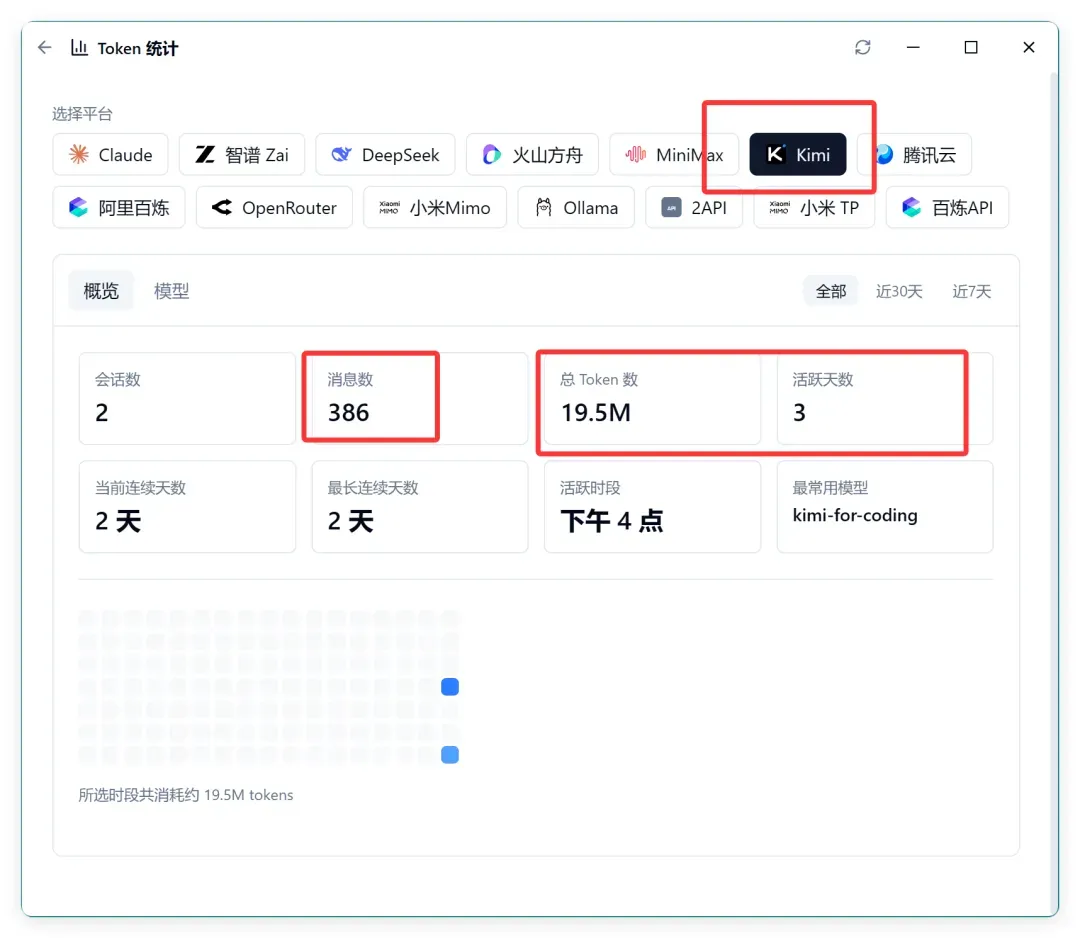Click the 最长连续天数 card
The height and width of the screenshot is (938, 1080).
pos(419,506)
